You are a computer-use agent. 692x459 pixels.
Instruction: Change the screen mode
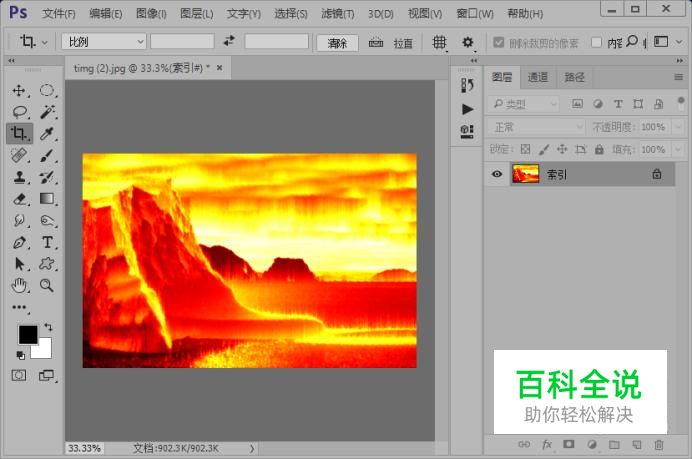click(46, 375)
